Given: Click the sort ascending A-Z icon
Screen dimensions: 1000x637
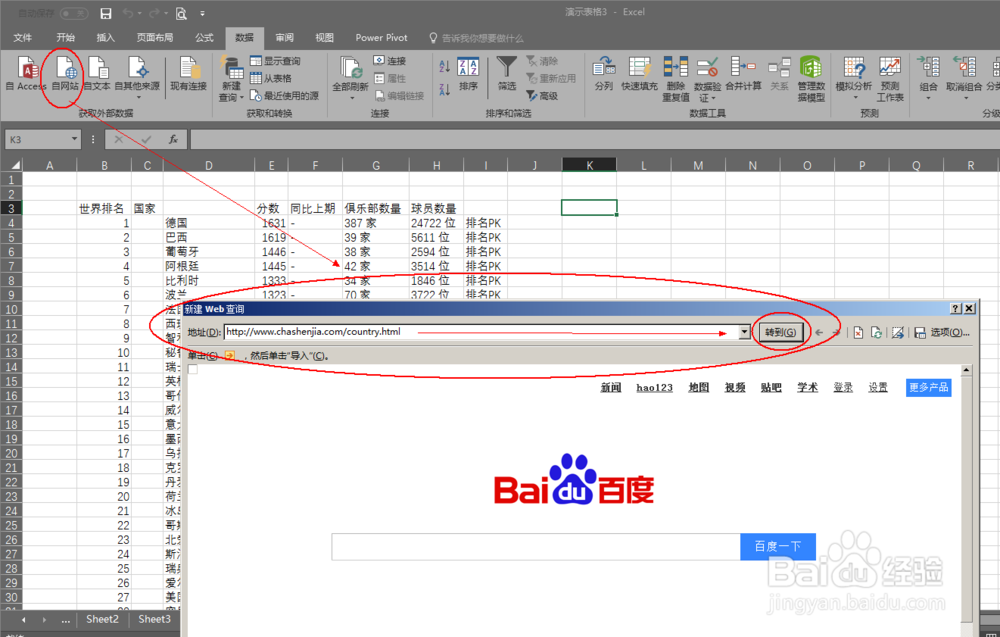Looking at the screenshot, I should pyautogui.click(x=445, y=66).
